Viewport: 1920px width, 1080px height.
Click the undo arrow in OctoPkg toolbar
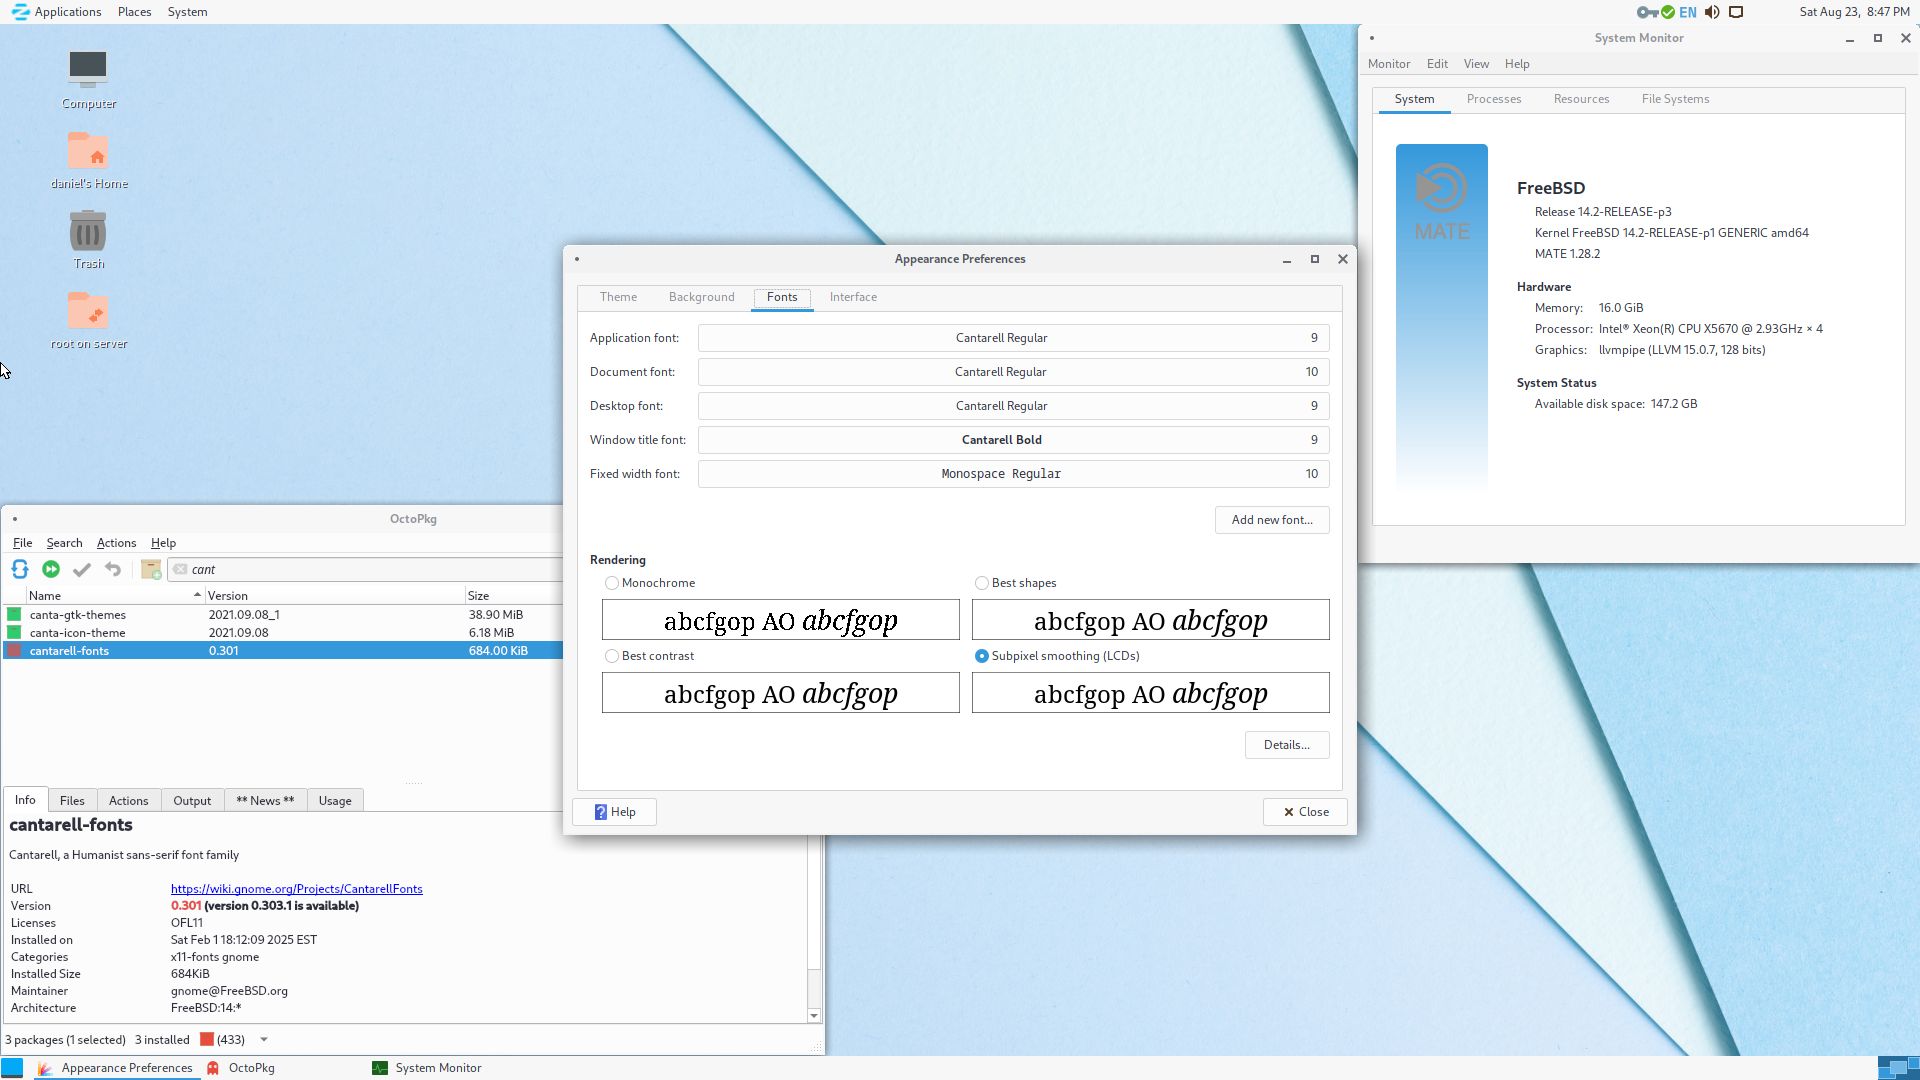[x=113, y=569]
